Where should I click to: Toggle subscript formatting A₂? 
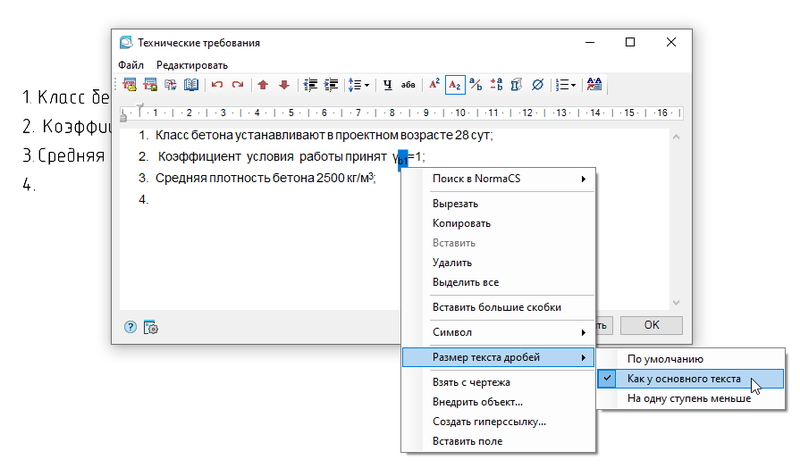tap(455, 85)
